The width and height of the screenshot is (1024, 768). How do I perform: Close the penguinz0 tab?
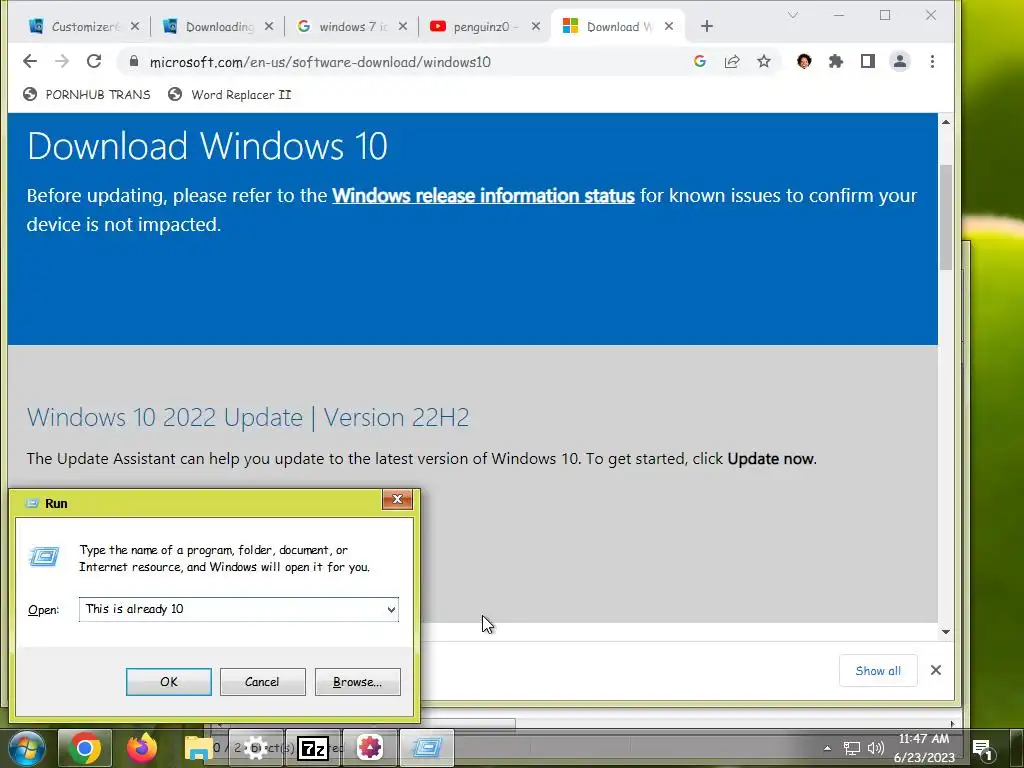tap(536, 26)
